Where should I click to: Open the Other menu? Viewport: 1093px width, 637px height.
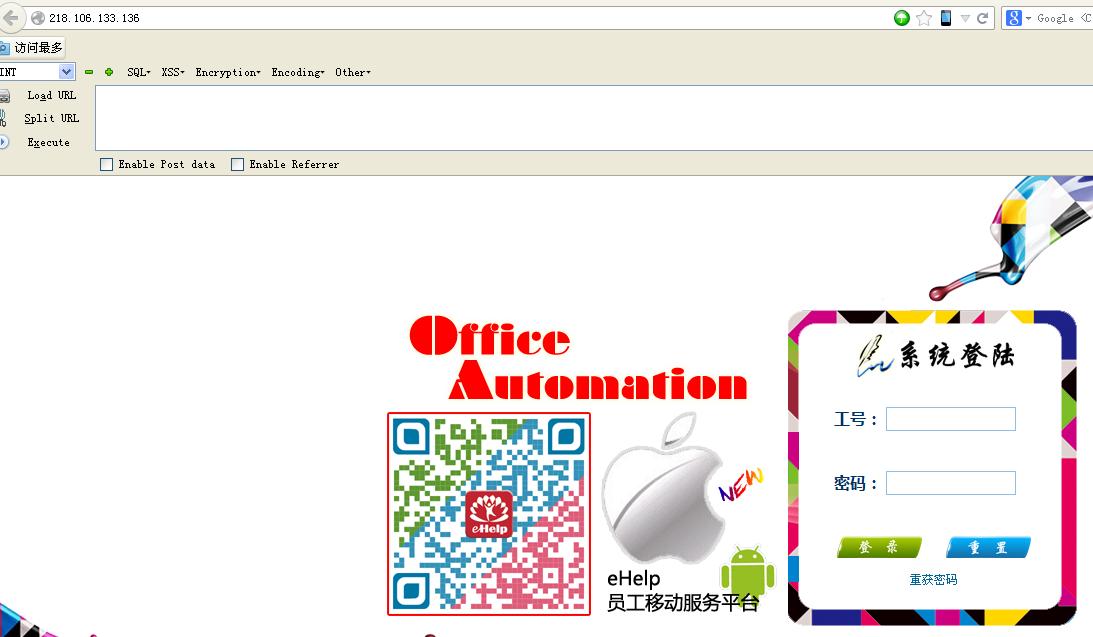click(353, 72)
